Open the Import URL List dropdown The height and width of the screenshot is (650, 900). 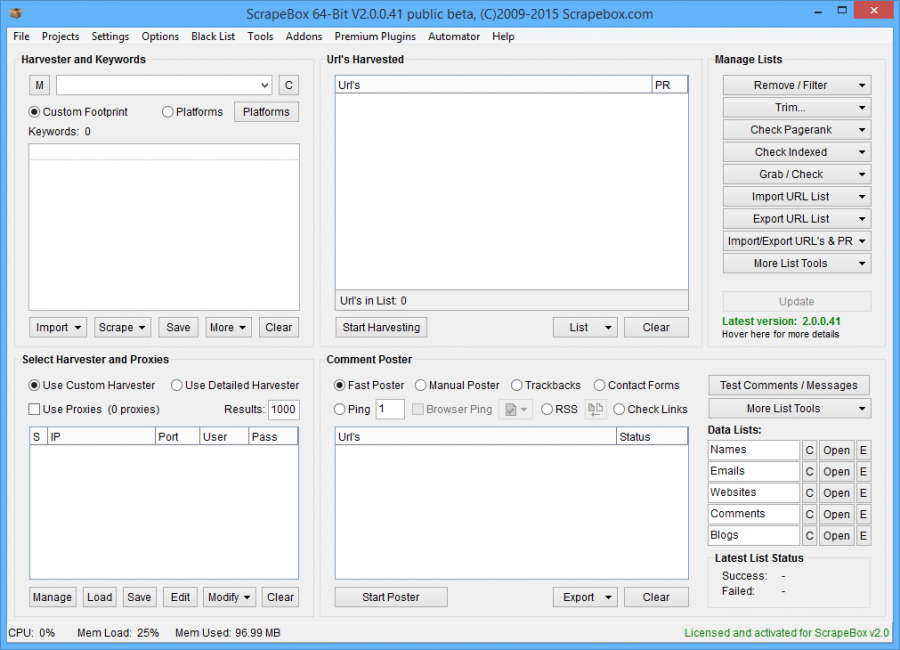(x=797, y=197)
